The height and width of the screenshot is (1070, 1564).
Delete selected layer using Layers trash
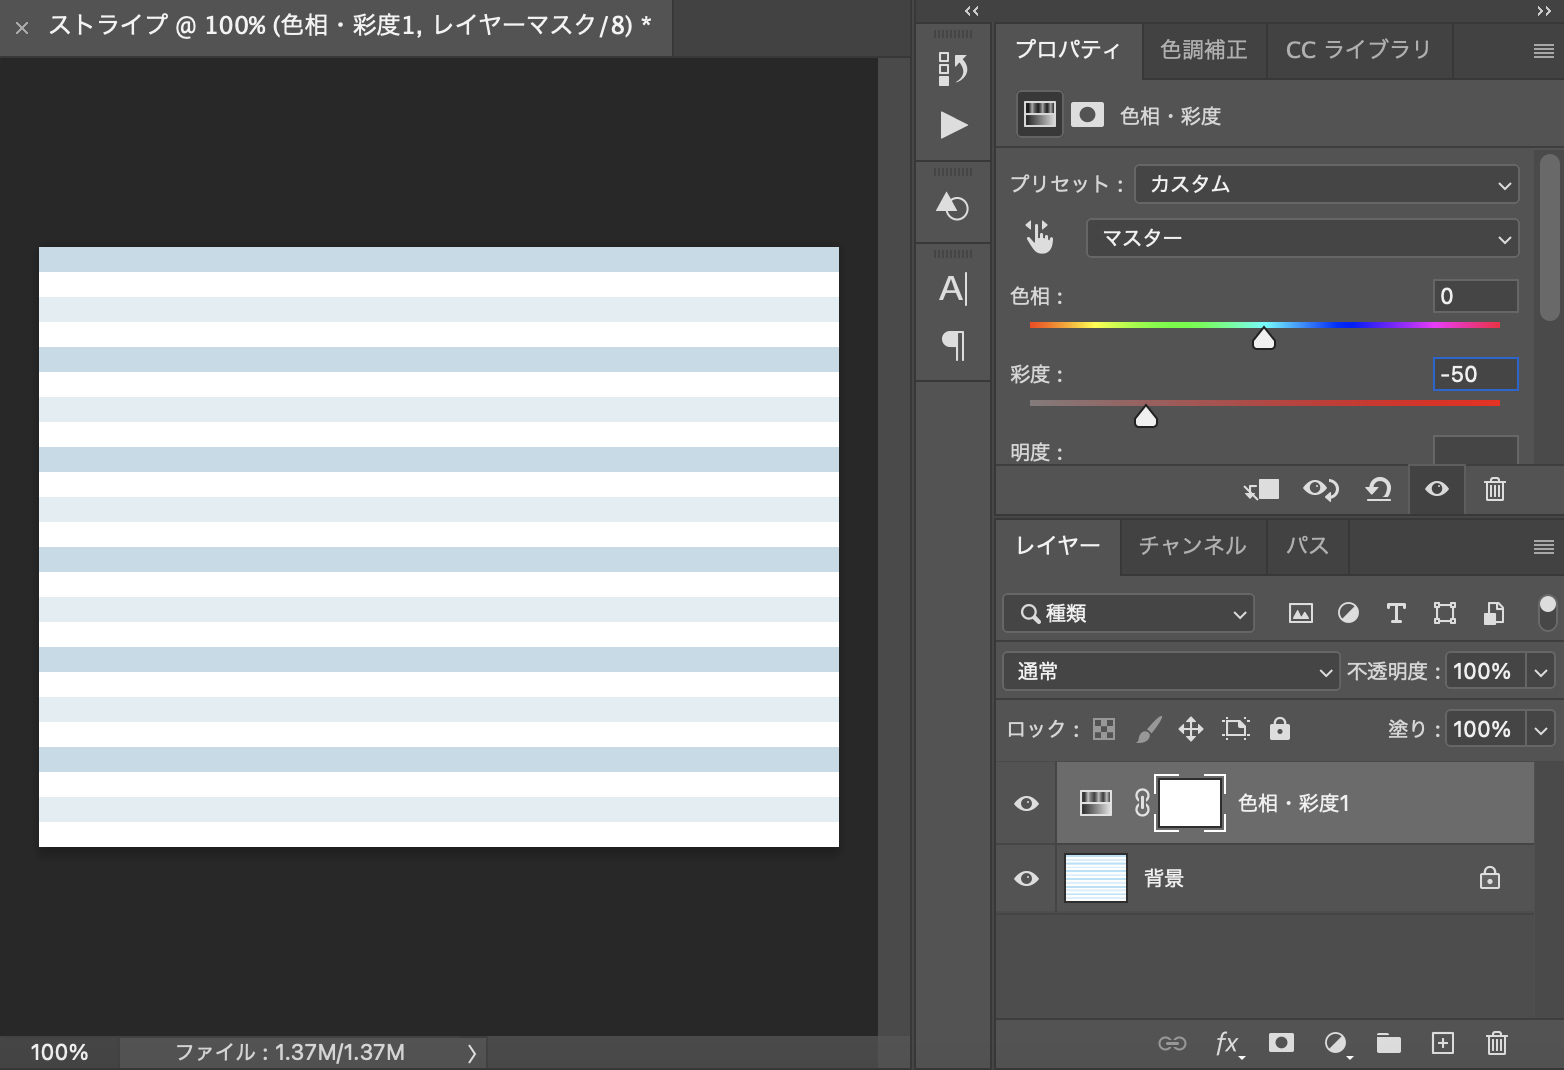click(1497, 1043)
